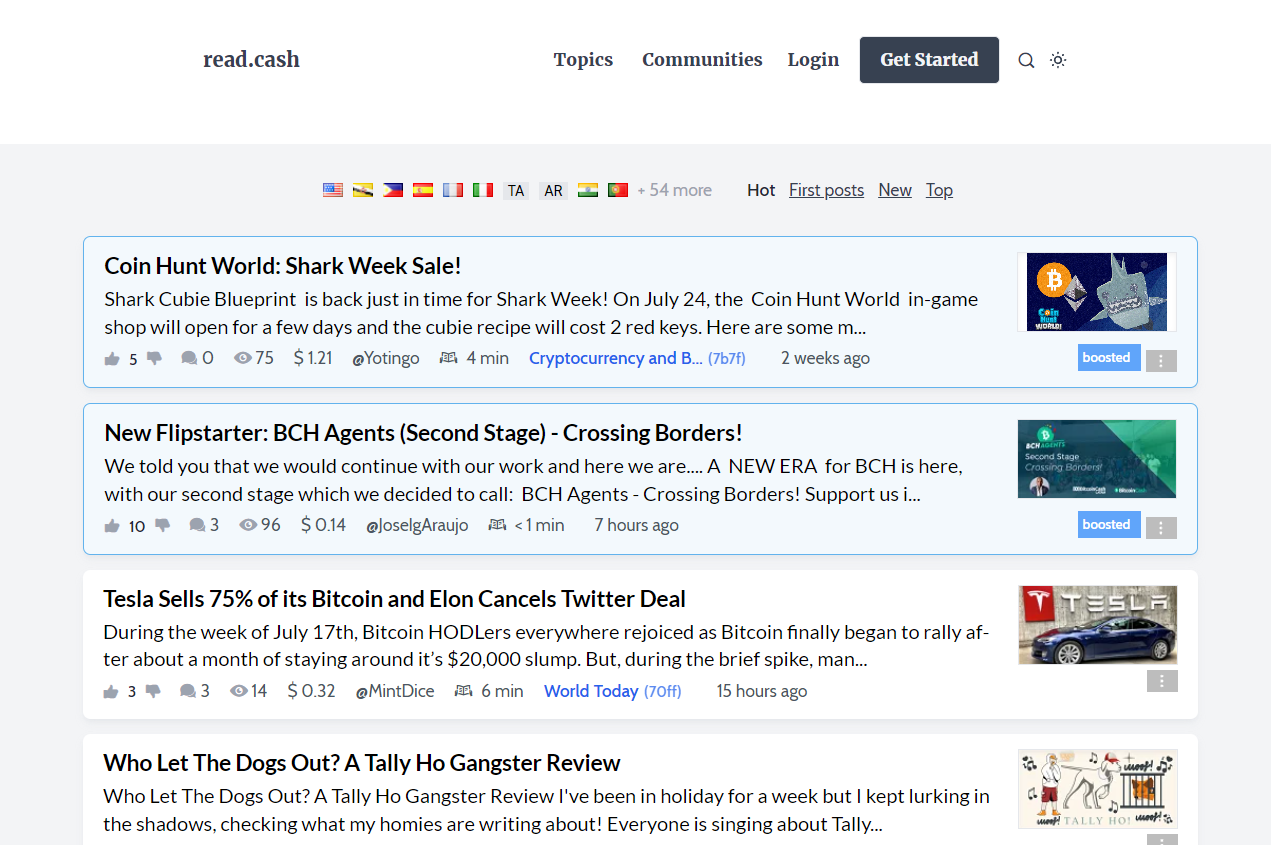Select the Italy flag language filter
The height and width of the screenshot is (845, 1271).
[483, 190]
